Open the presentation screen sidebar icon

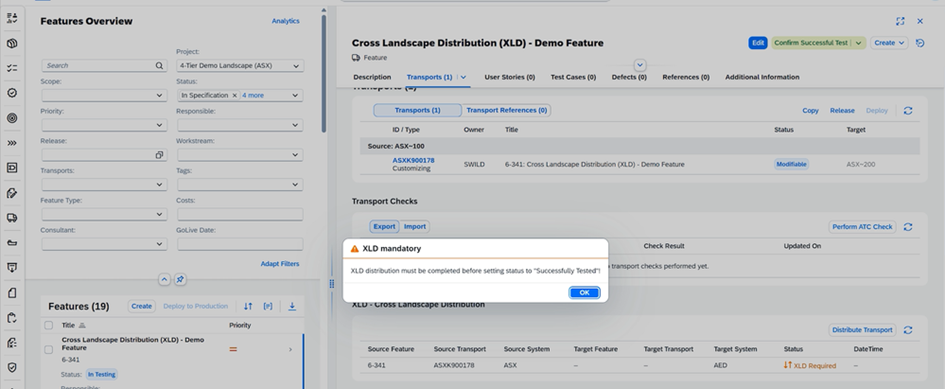coord(12,267)
